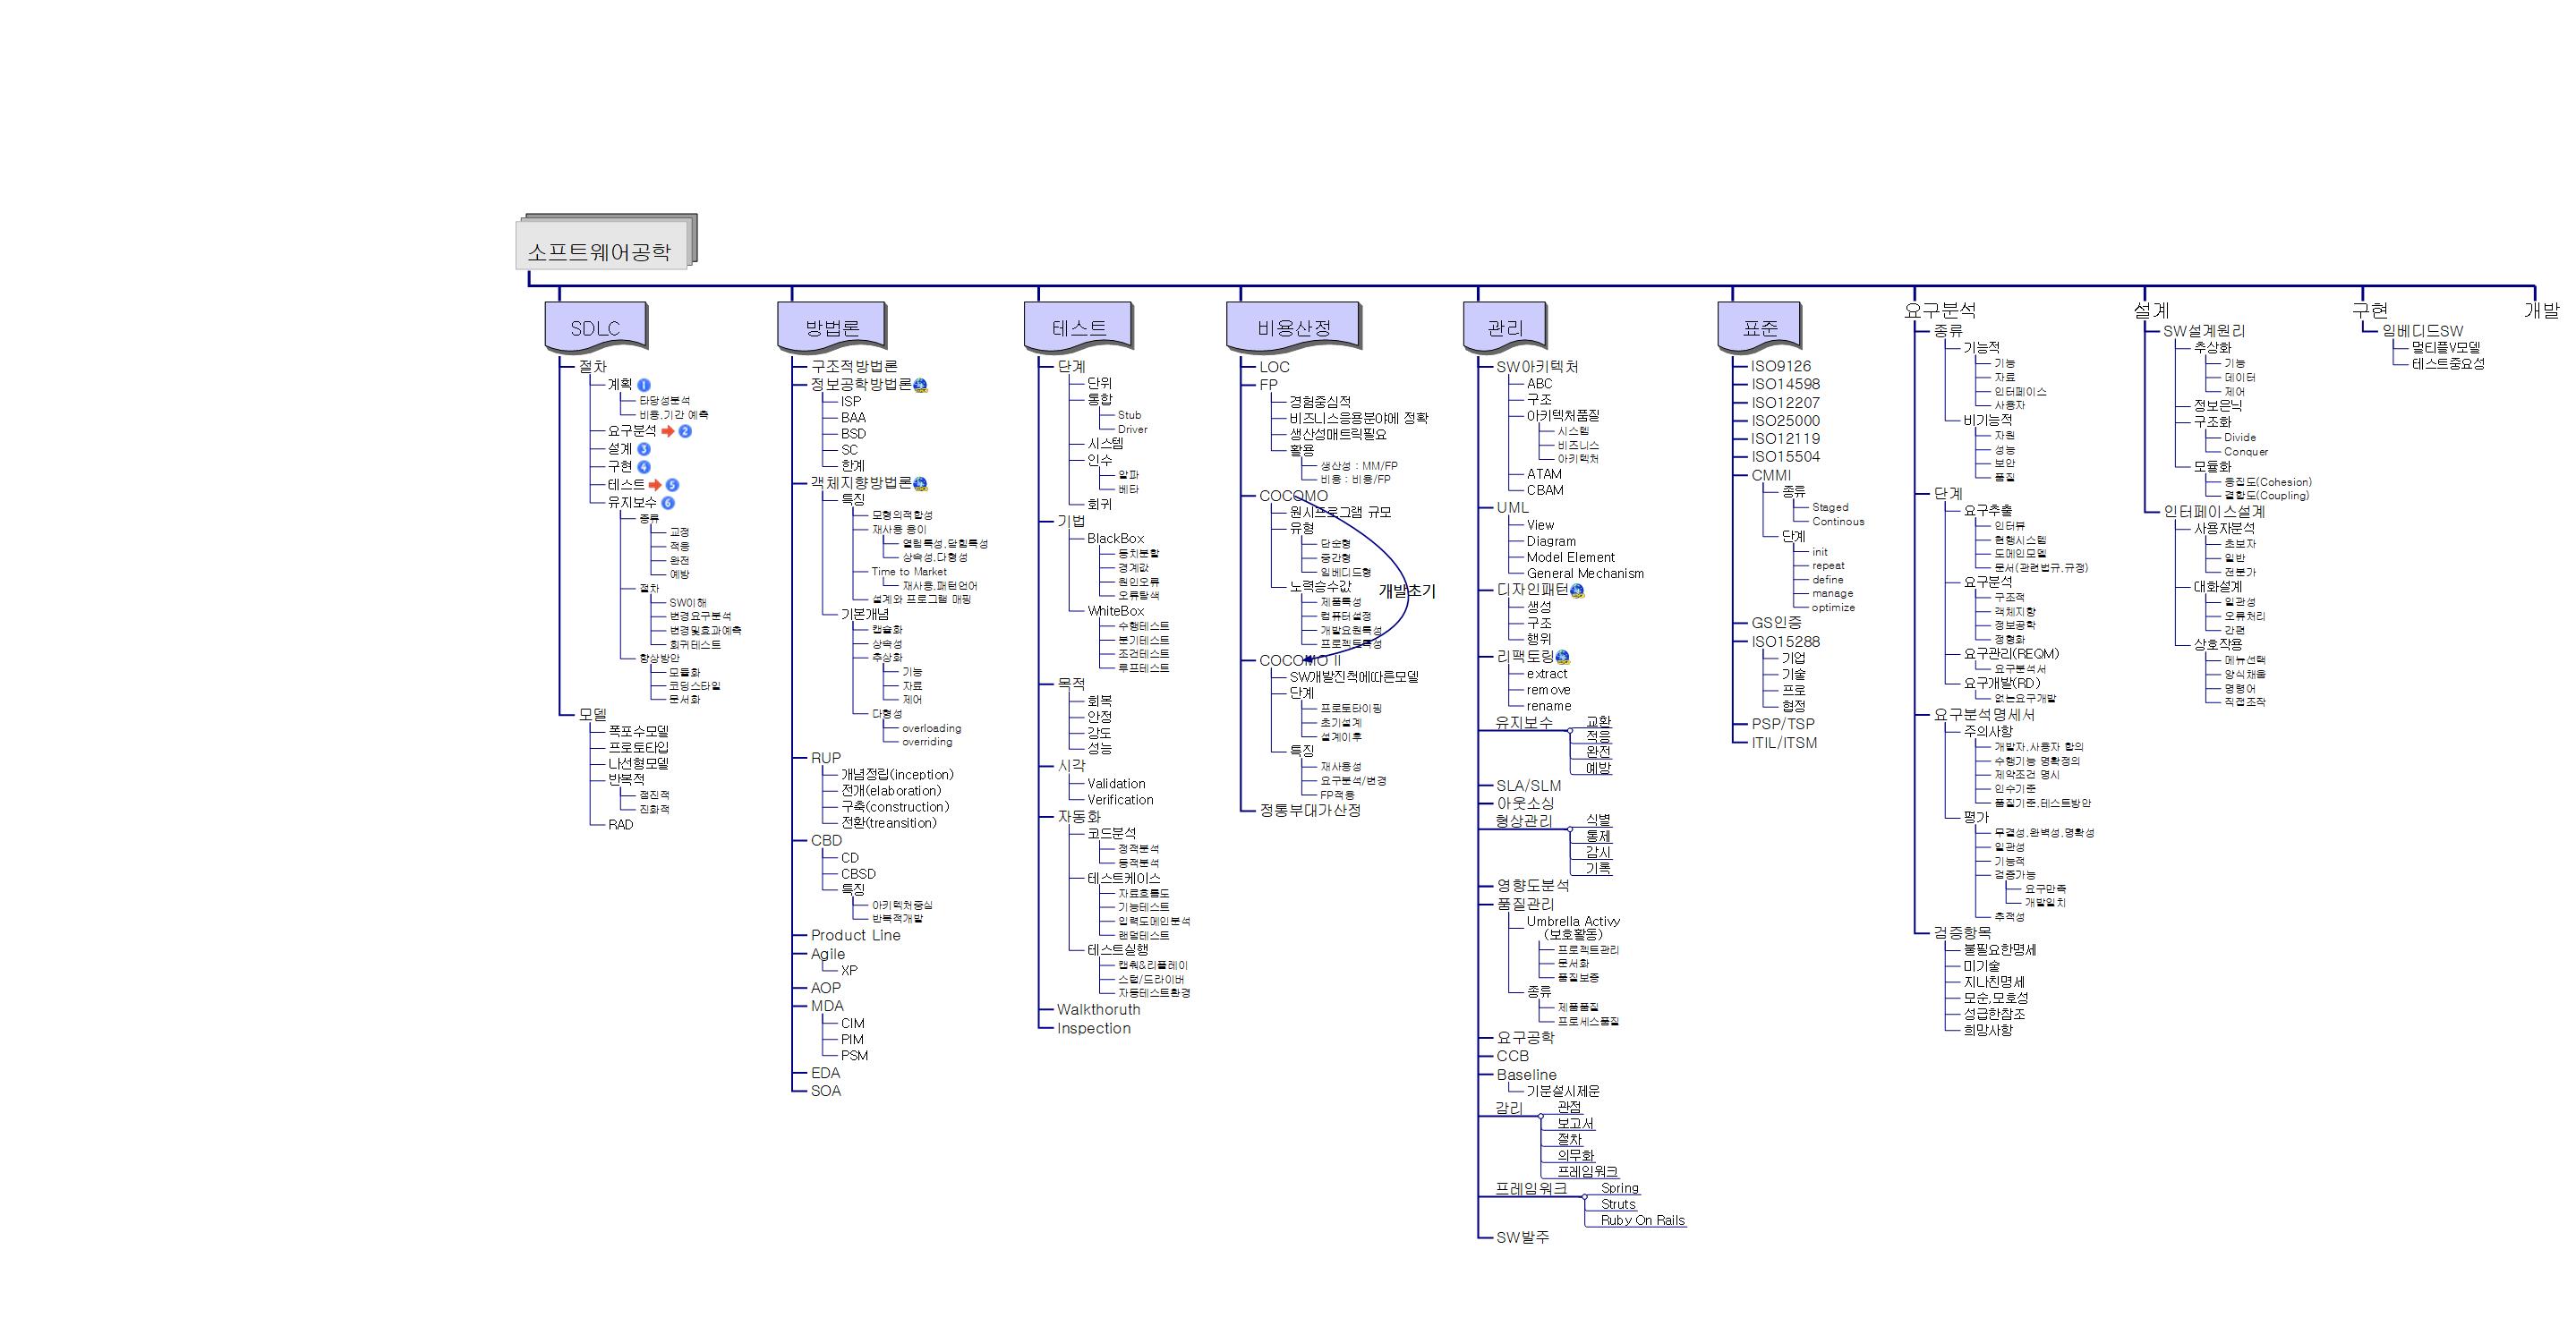Click the number 6 marker beside 유지보수
Screen dimensions: 2576x1343
[668, 503]
